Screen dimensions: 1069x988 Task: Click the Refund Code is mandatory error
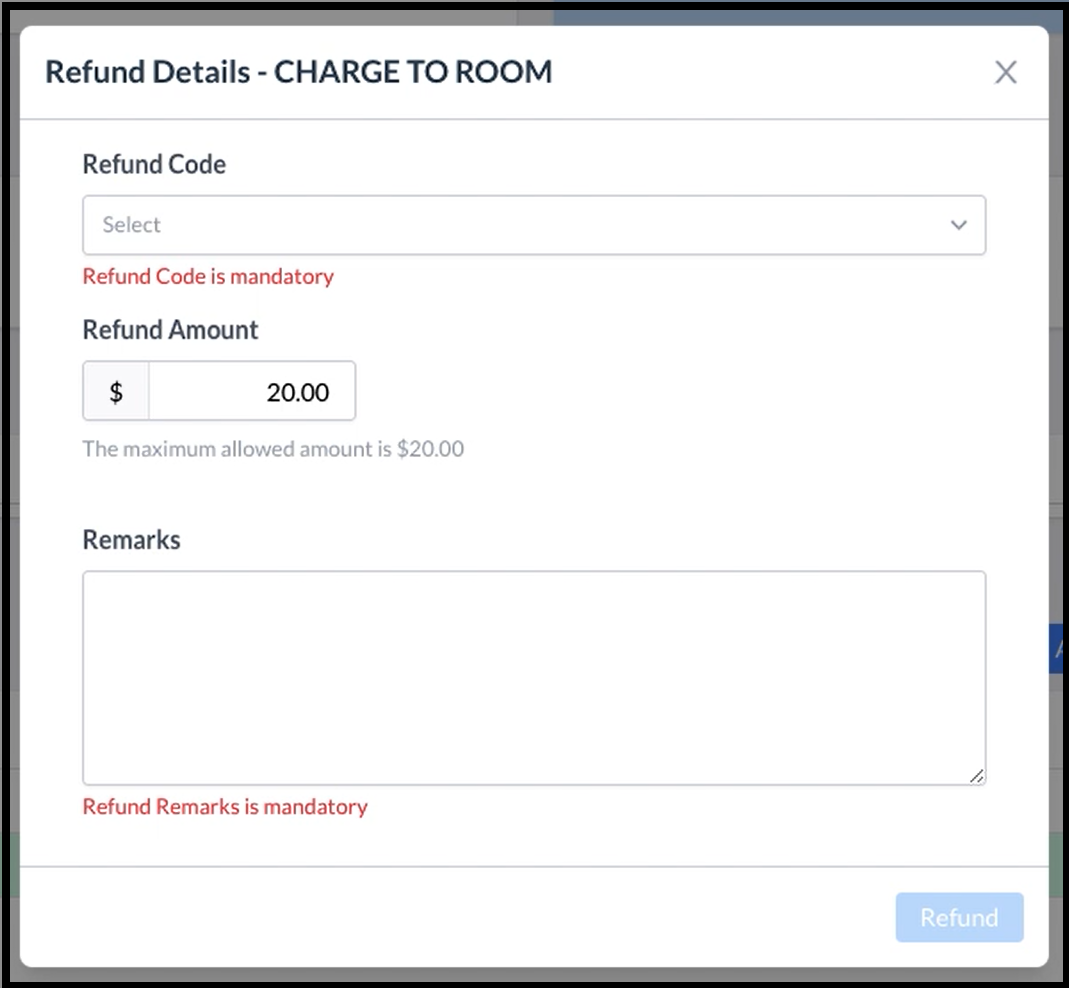click(207, 276)
